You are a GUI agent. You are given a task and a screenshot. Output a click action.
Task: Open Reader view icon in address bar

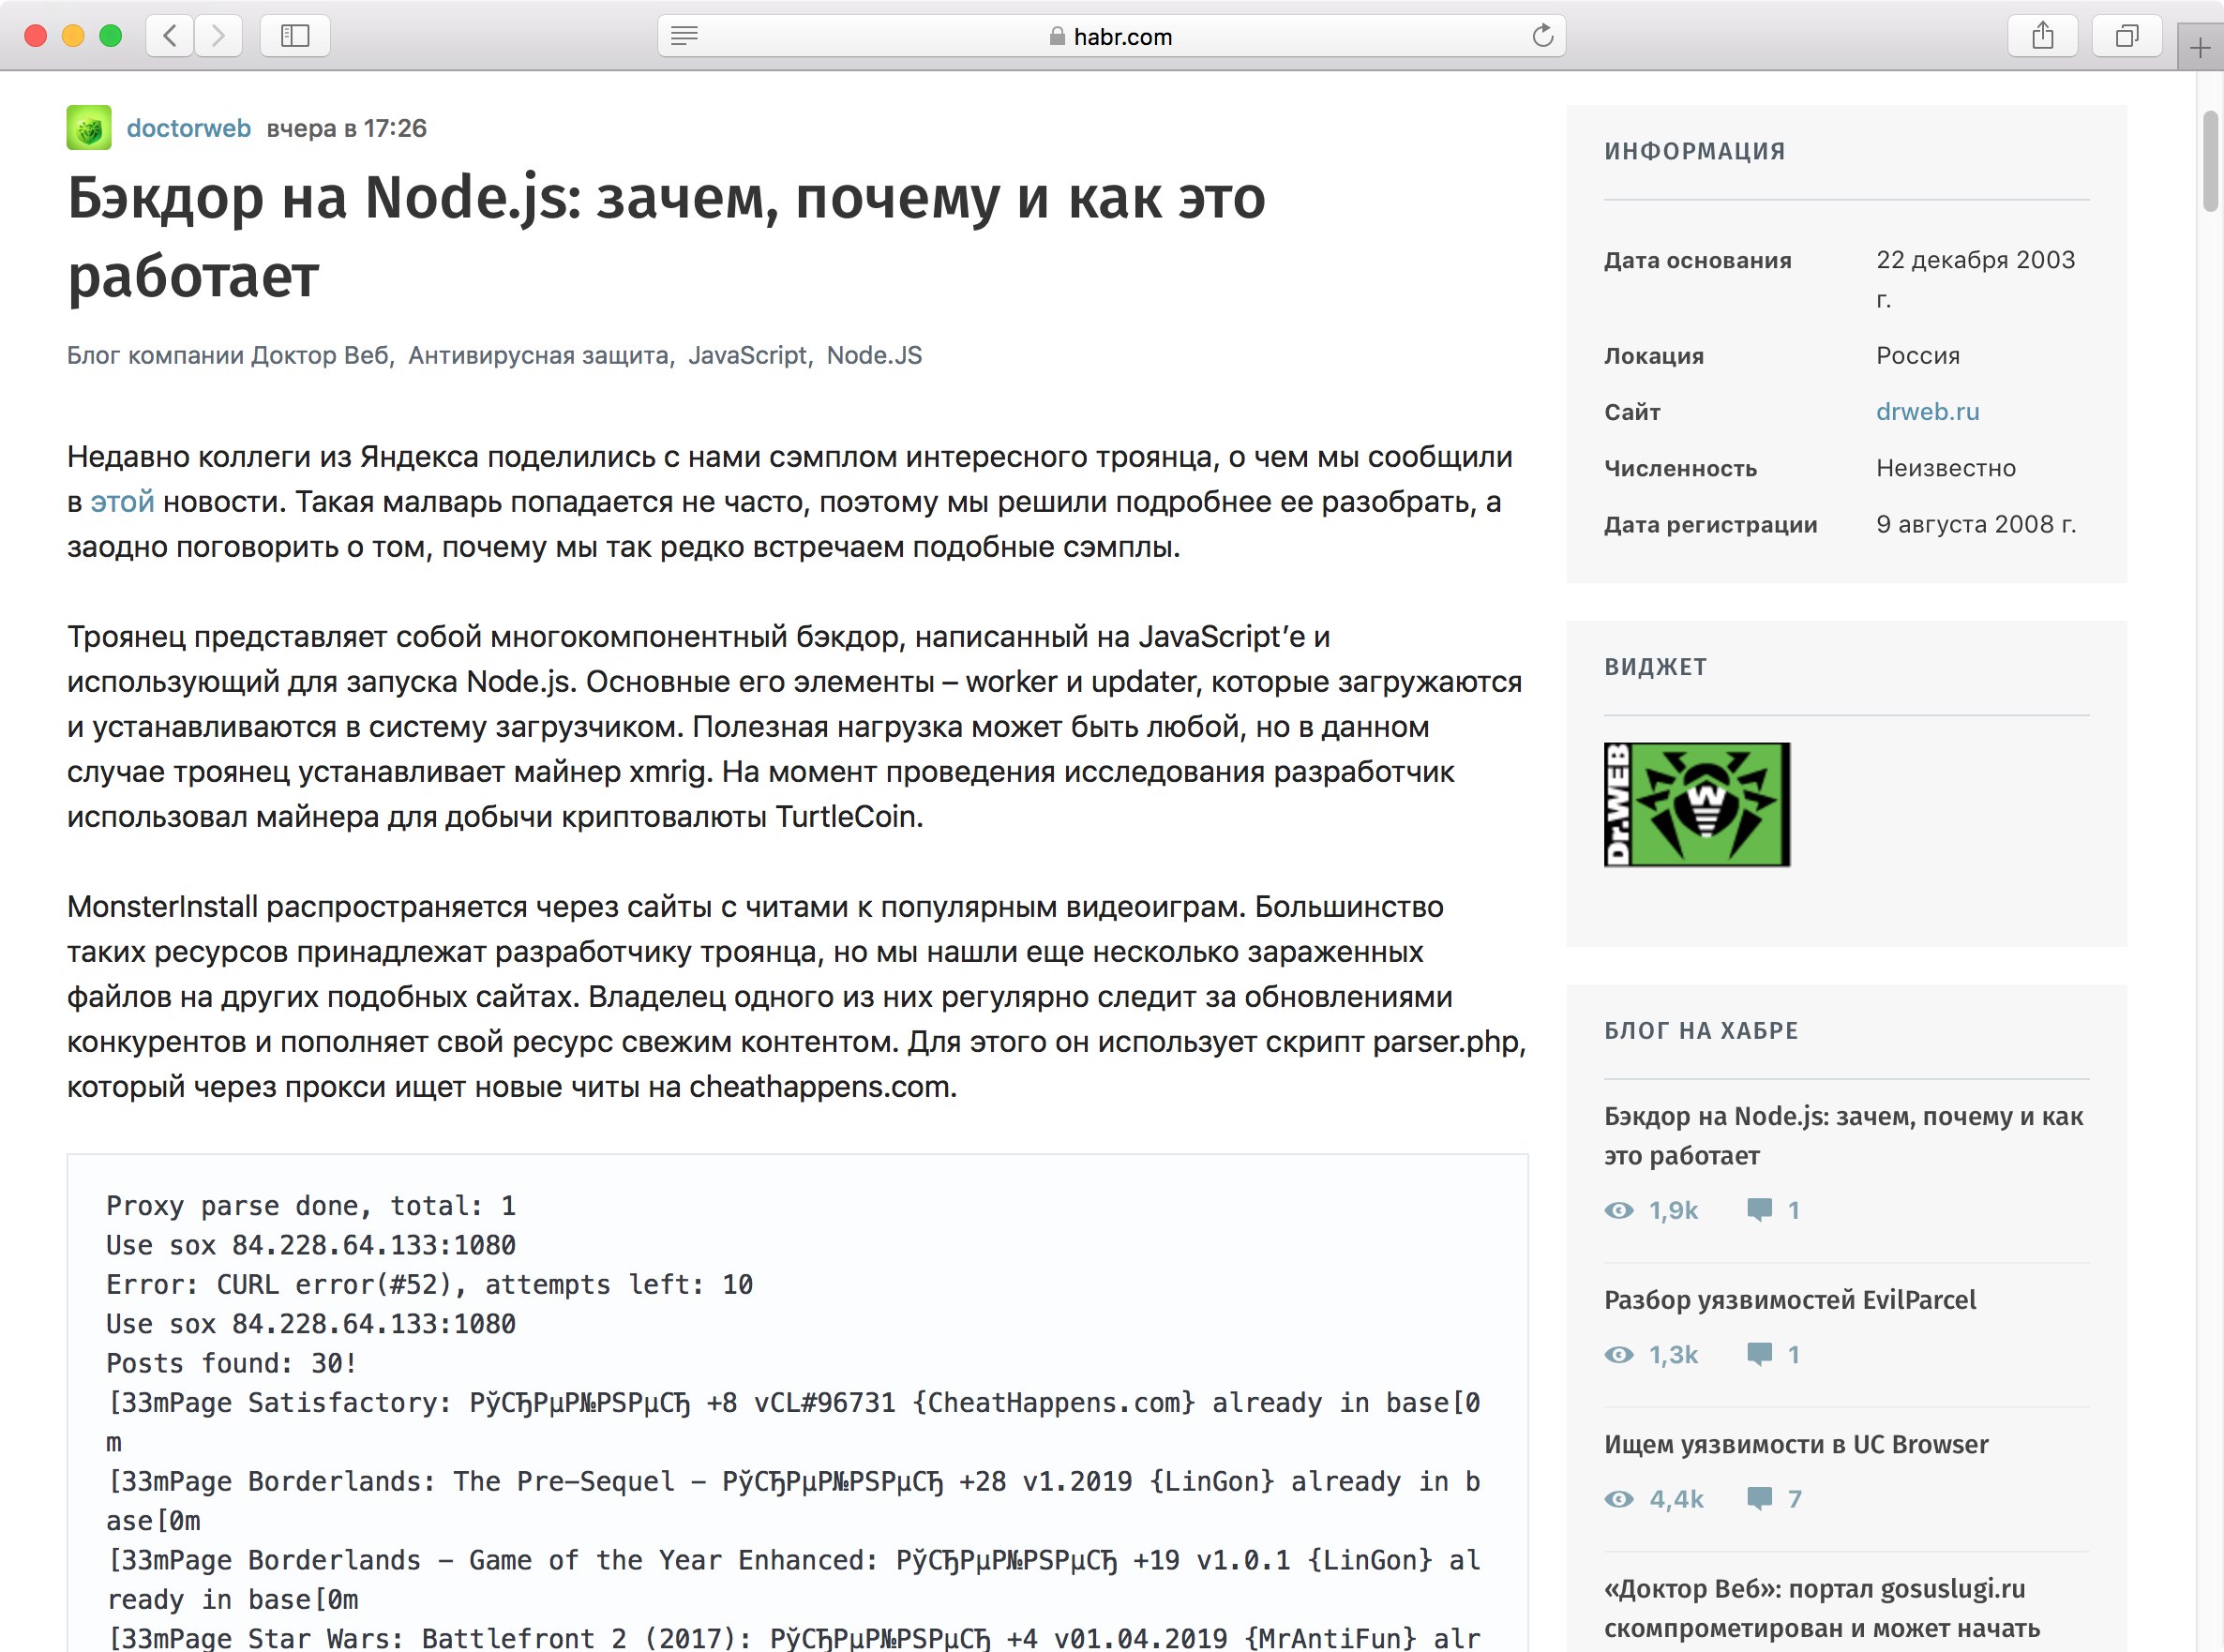click(684, 36)
